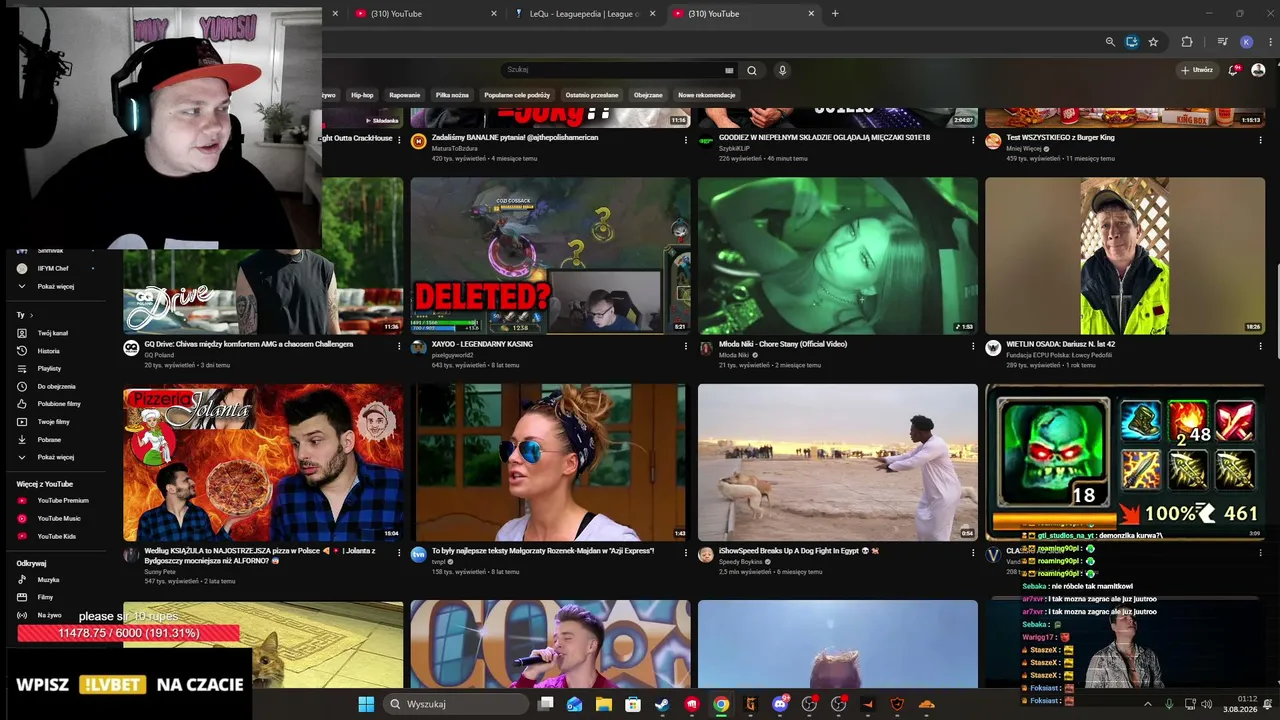Open Steam from the taskbar
This screenshot has height=720, width=1280.
tap(662, 704)
